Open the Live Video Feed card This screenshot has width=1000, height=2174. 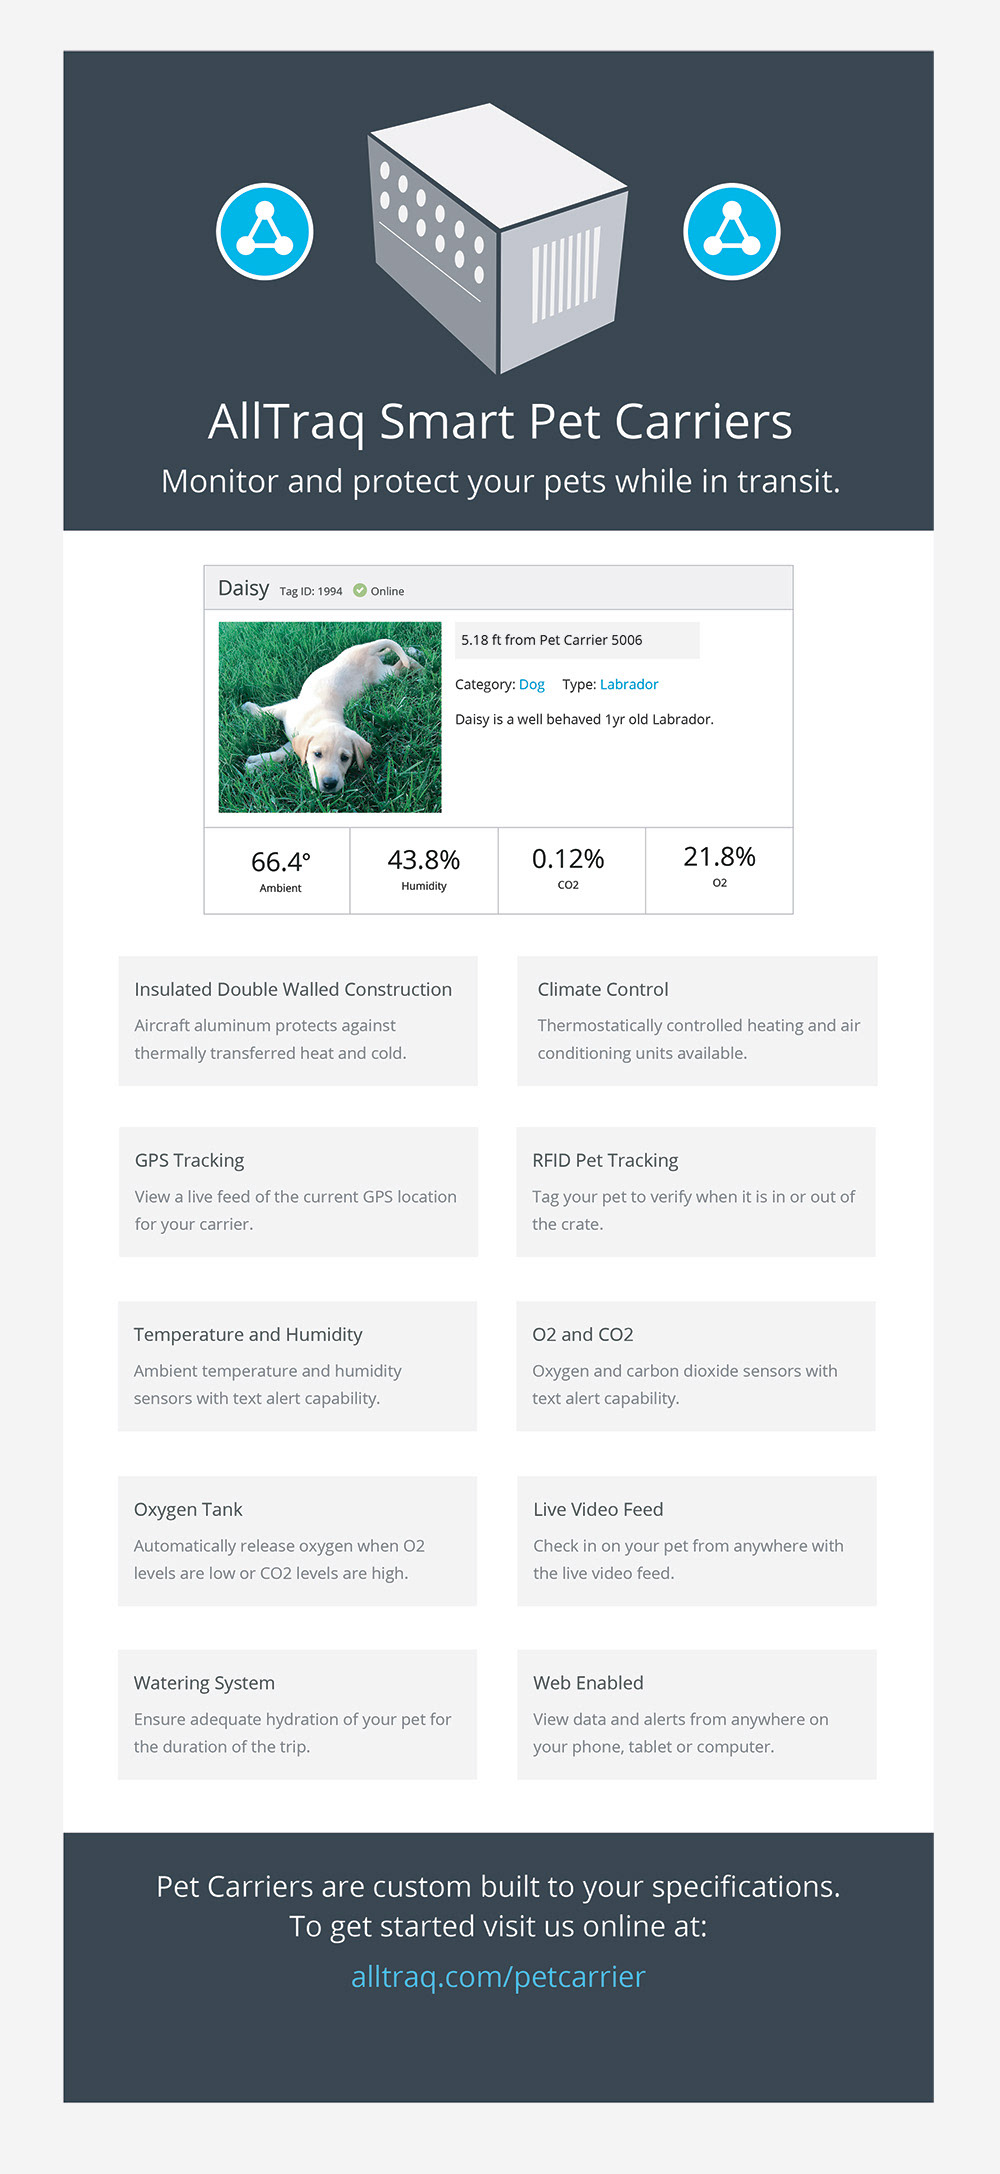click(697, 1541)
